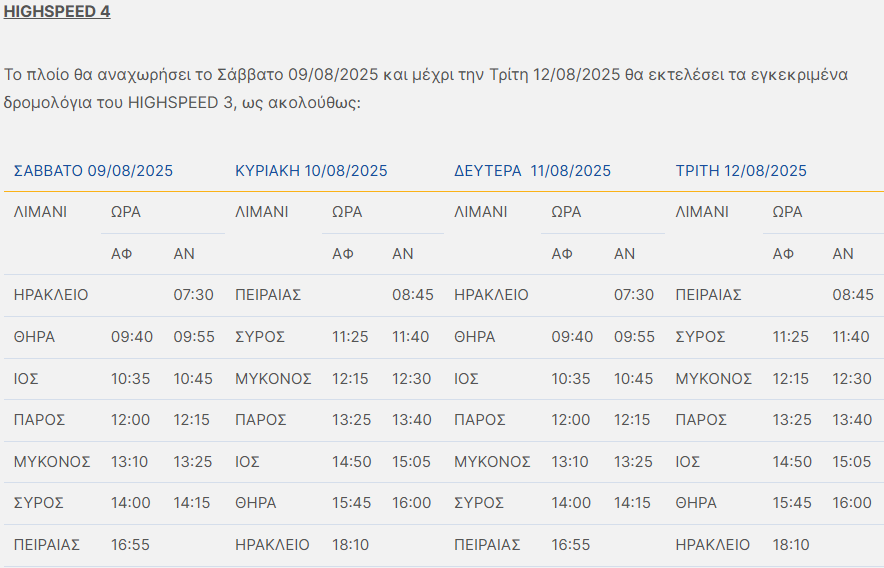Click the intro paragraph about the HIGHSPEED 3 routes
This screenshot has width=884, height=568.
click(426, 89)
